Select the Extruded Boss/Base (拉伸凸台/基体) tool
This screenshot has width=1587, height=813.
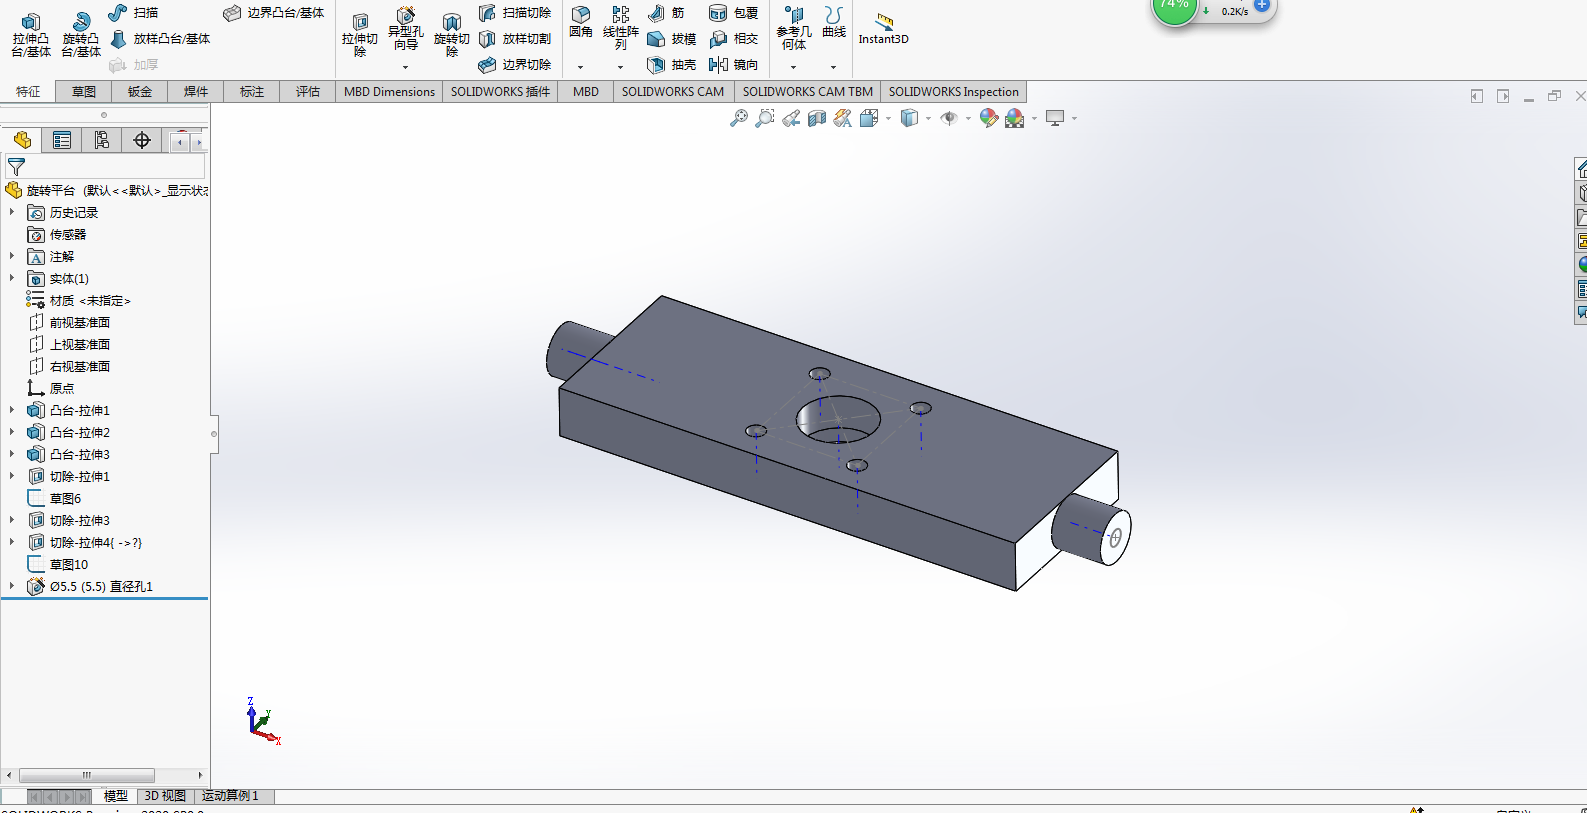[x=31, y=35]
